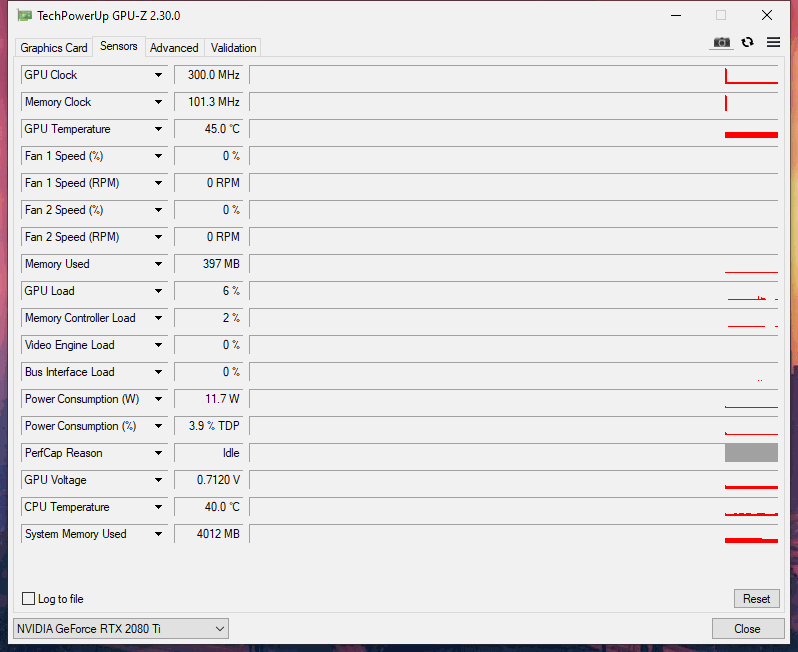The height and width of the screenshot is (652, 798).
Task: Open Bus Interface Load dropdown
Action: [x=158, y=372]
